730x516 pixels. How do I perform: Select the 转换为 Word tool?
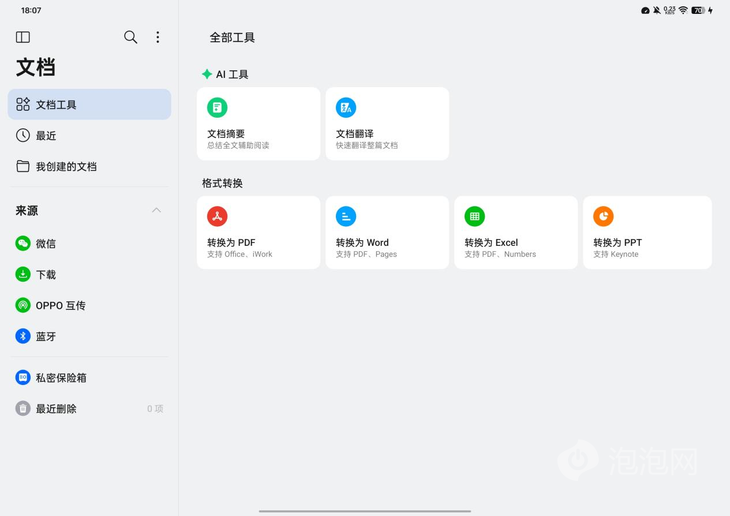(x=387, y=233)
